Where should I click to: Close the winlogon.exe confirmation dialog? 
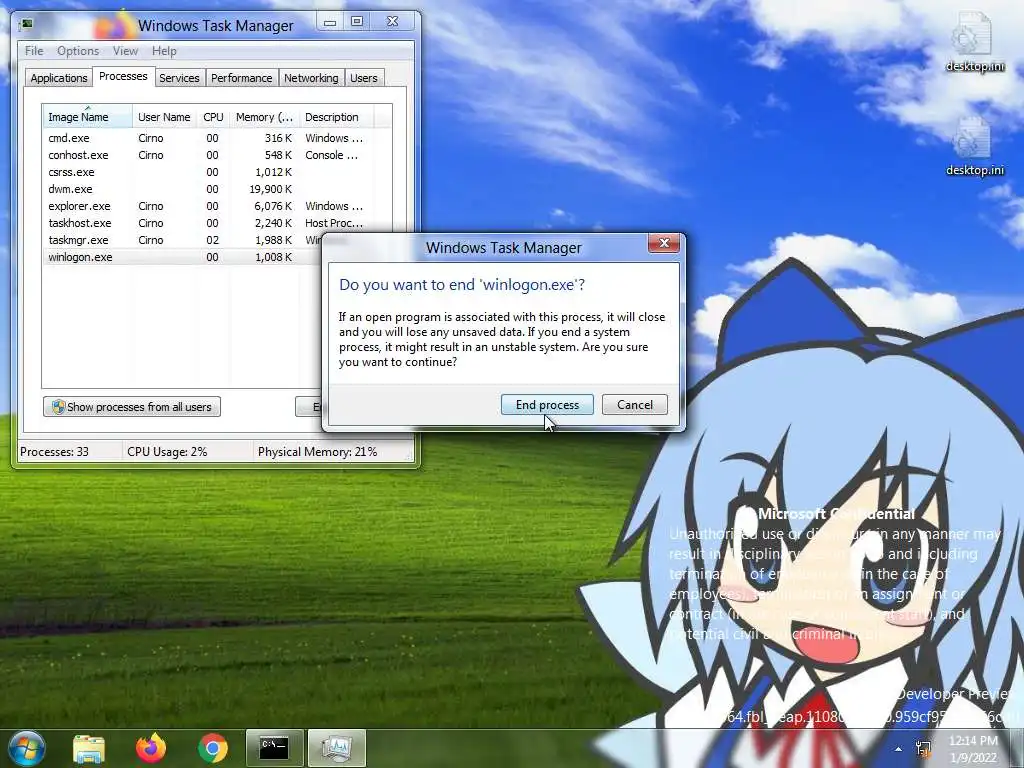[664, 243]
